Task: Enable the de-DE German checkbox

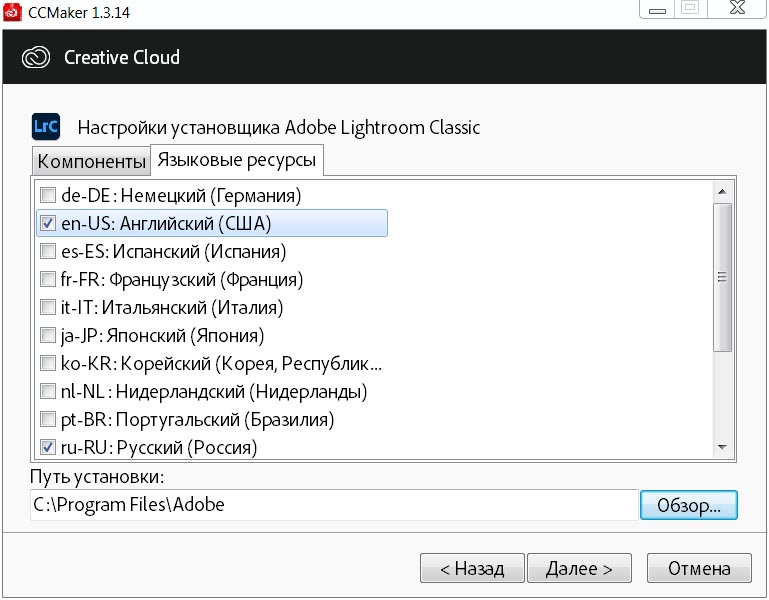Action: pyautogui.click(x=48, y=195)
